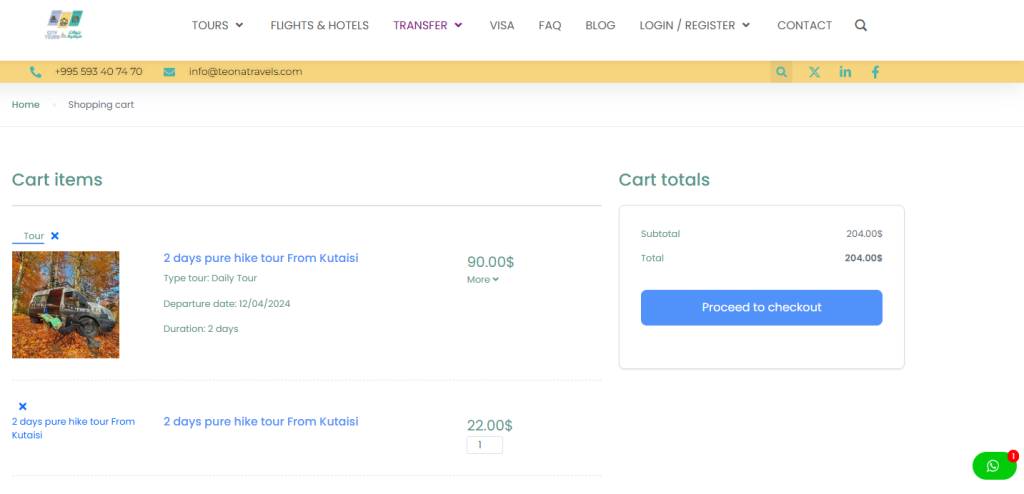Open the X (Twitter) social link
This screenshot has width=1024, height=494.
pyautogui.click(x=814, y=72)
